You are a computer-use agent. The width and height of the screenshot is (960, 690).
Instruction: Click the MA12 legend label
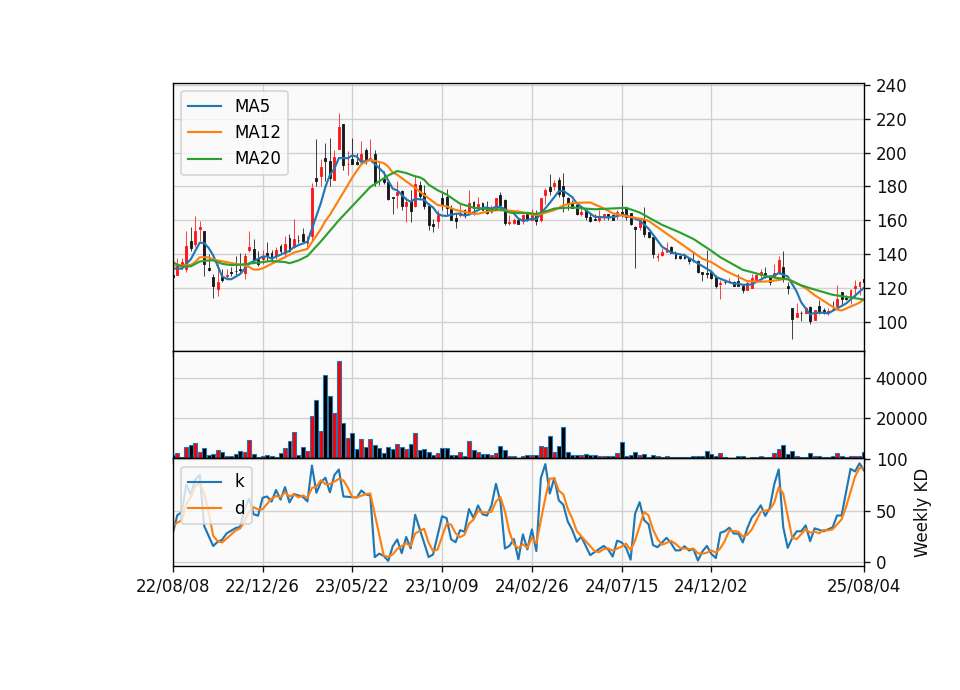coord(257,132)
